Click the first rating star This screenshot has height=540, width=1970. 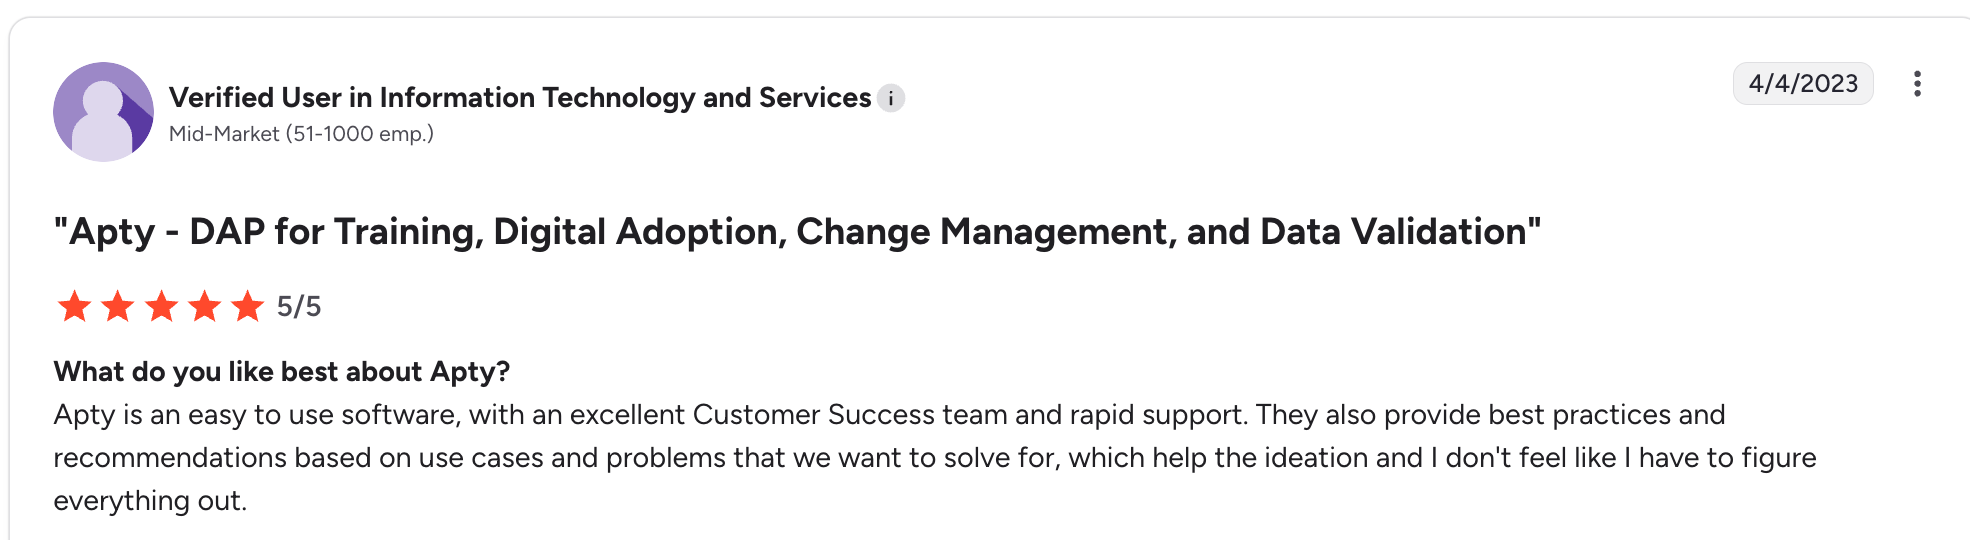75,307
